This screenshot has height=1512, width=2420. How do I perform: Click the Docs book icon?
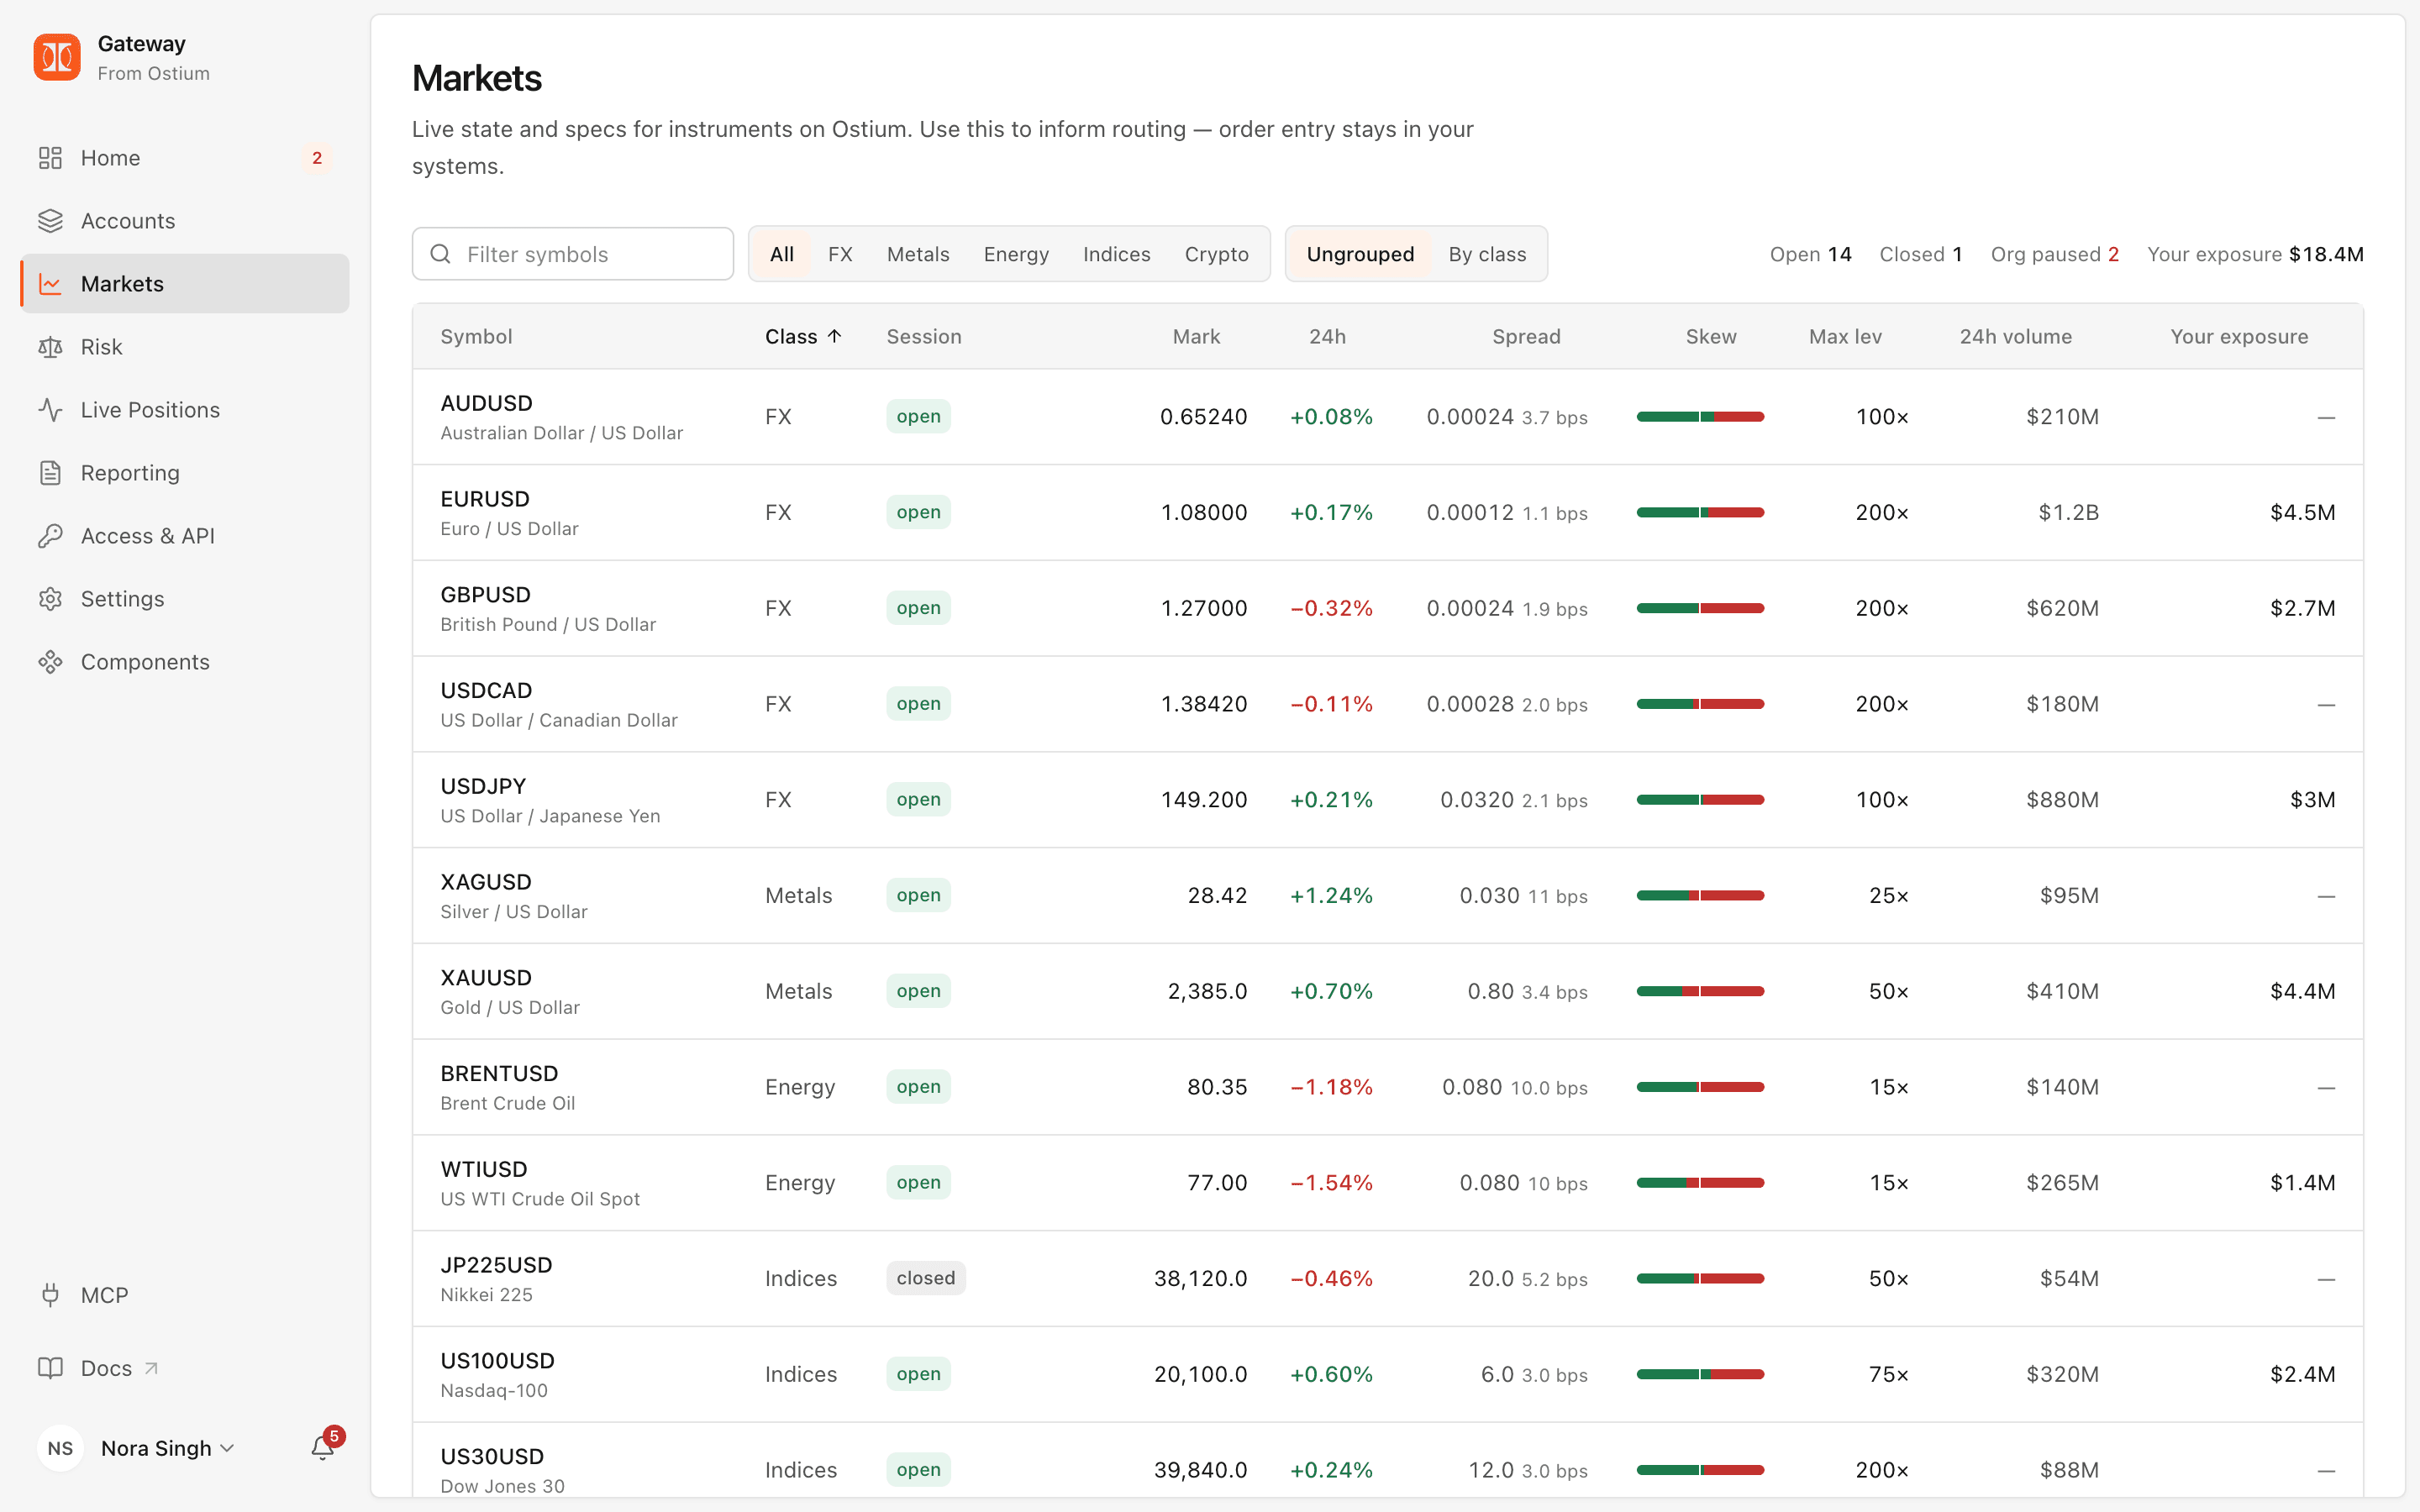pos(50,1368)
